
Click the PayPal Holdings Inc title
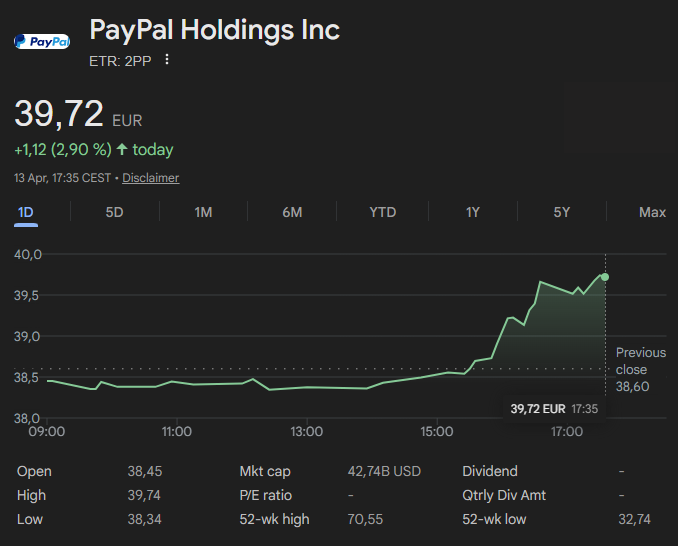tap(214, 30)
